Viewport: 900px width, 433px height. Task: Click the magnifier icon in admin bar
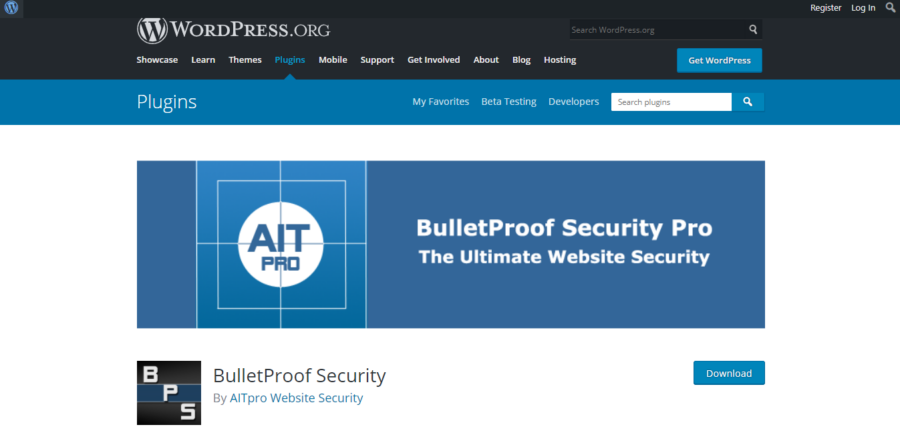pos(890,7)
